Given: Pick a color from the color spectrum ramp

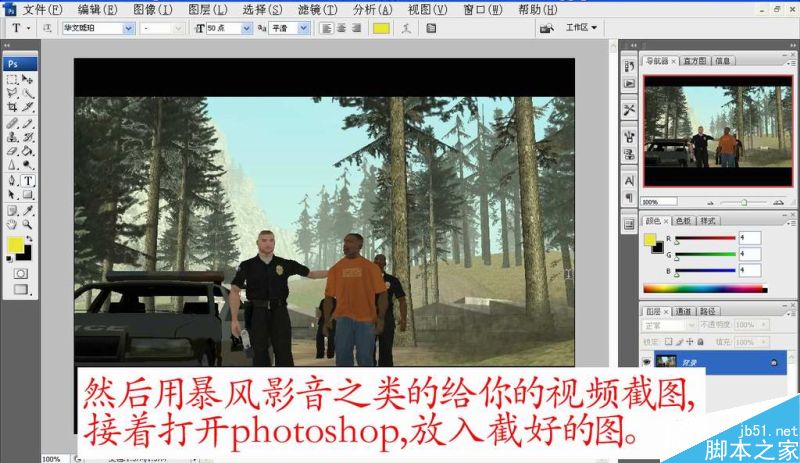Looking at the screenshot, I should click(705, 289).
